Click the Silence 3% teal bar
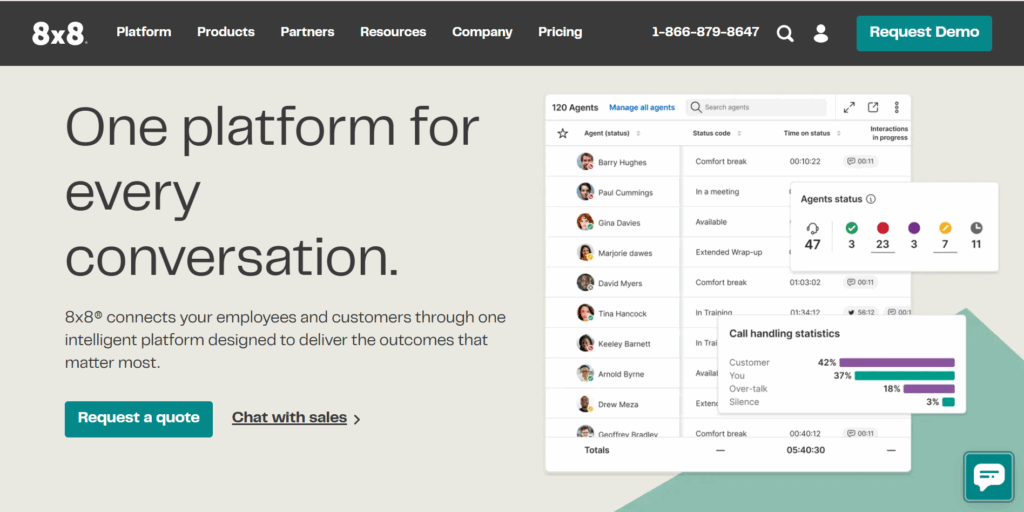Image resolution: width=1024 pixels, height=512 pixels. click(x=948, y=402)
